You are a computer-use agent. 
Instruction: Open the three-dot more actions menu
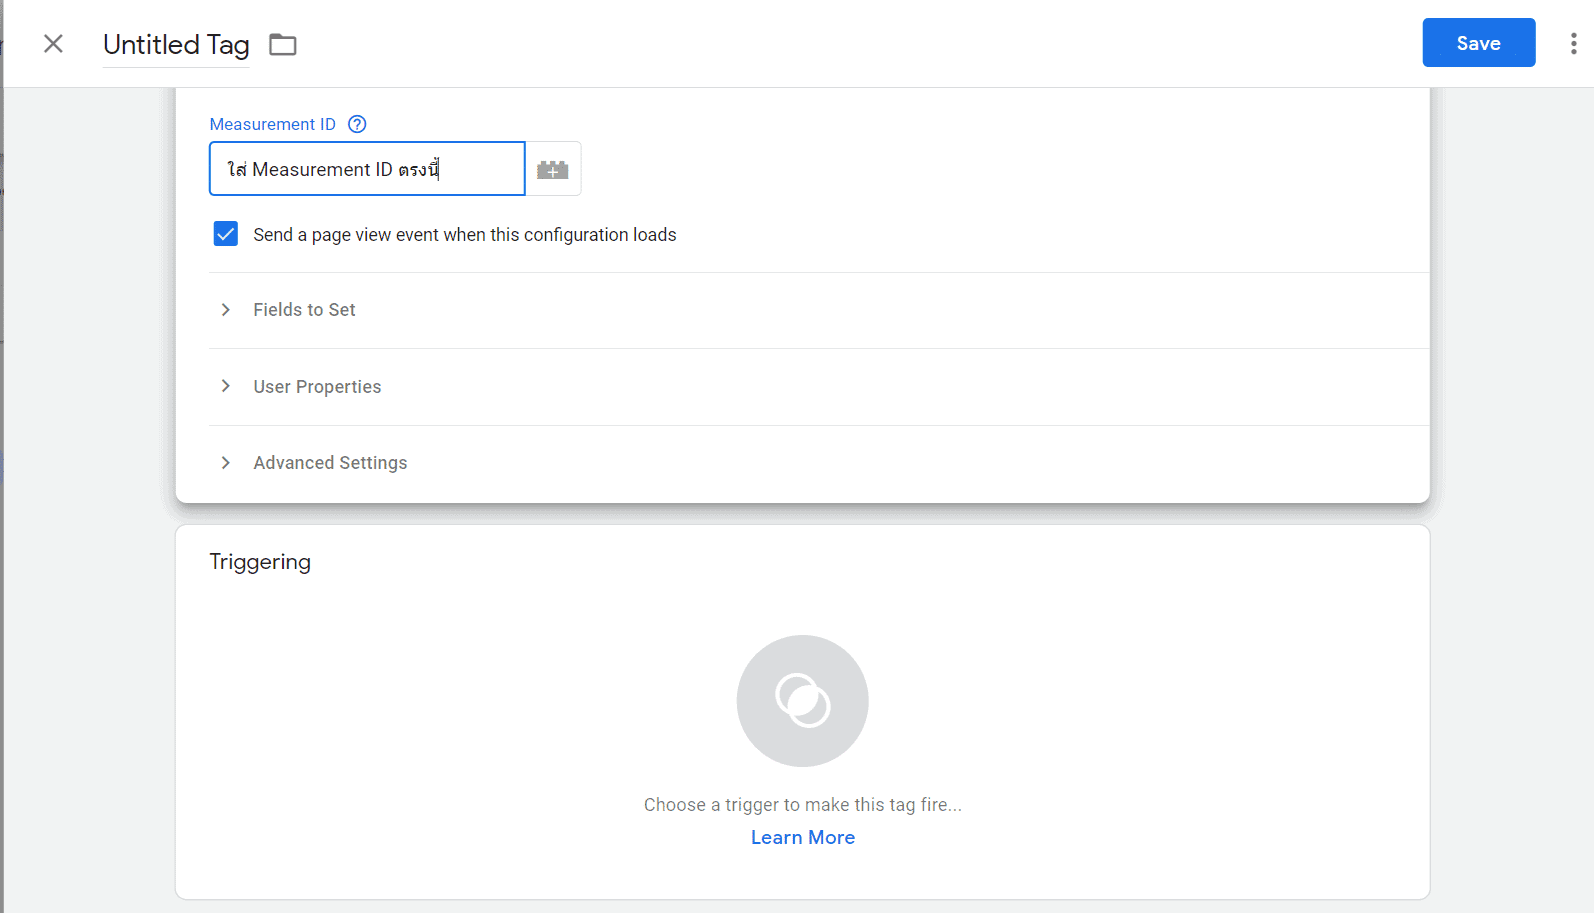(1573, 44)
